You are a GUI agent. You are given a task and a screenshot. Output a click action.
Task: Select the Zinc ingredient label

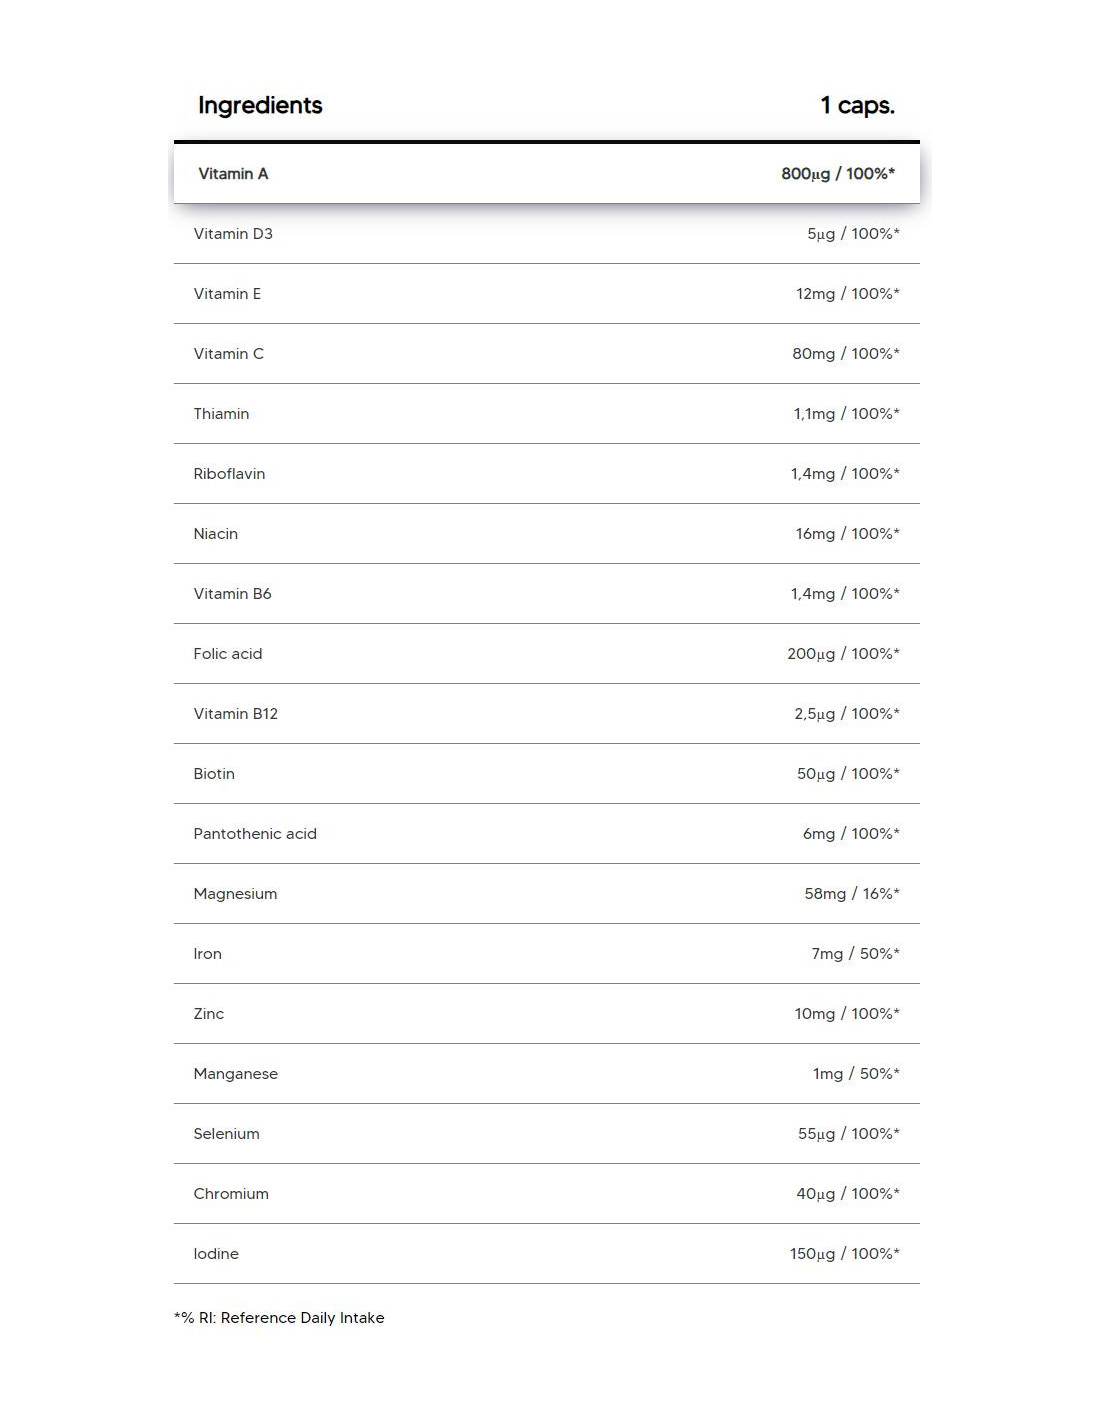pos(208,1014)
